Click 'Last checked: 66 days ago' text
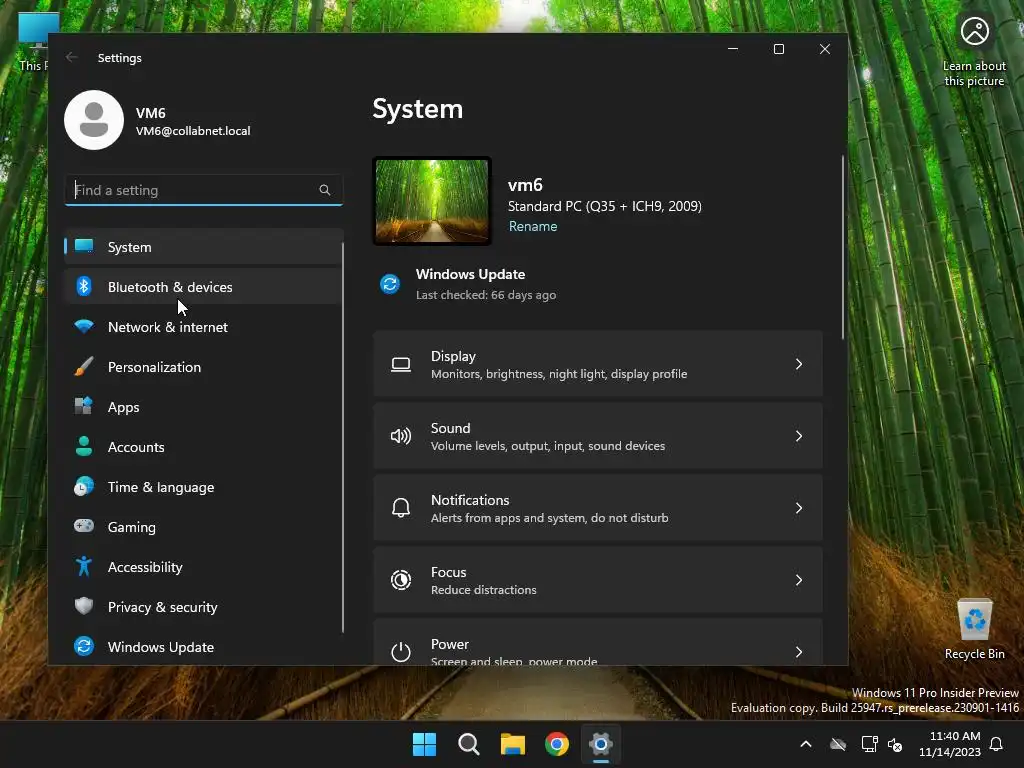The width and height of the screenshot is (1024, 768). coord(486,295)
